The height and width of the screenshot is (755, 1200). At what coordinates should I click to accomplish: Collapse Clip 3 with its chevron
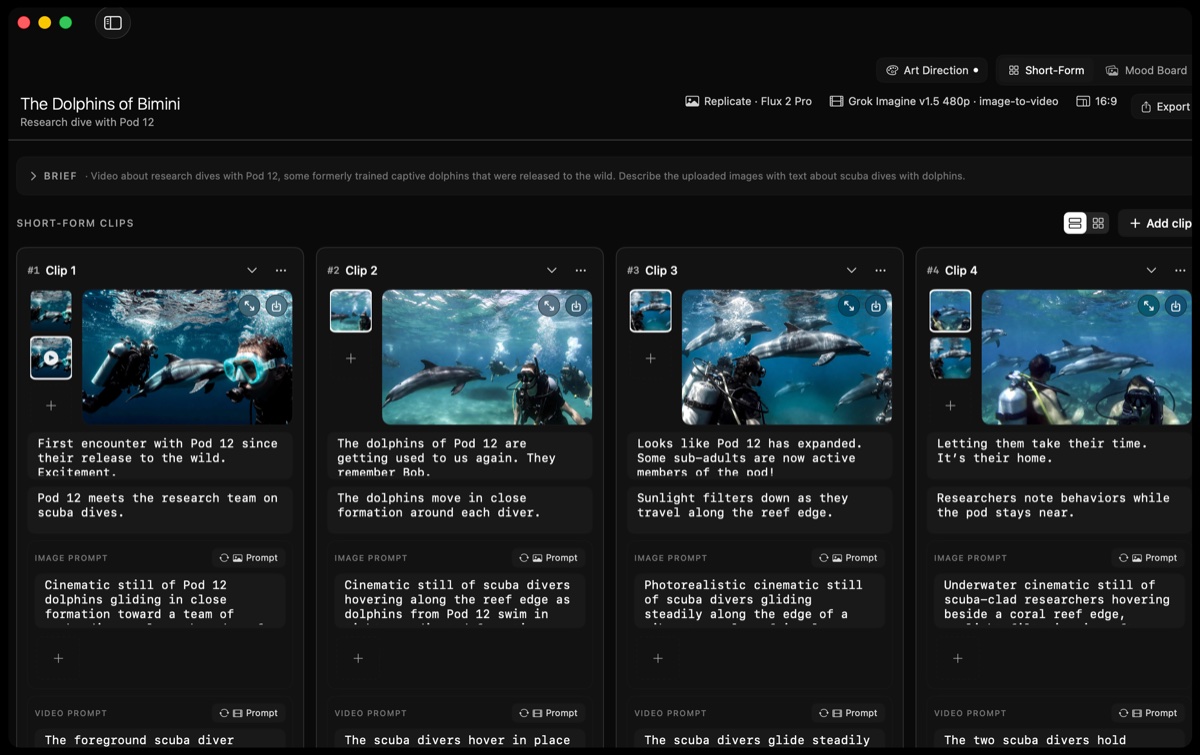pyautogui.click(x=852, y=271)
